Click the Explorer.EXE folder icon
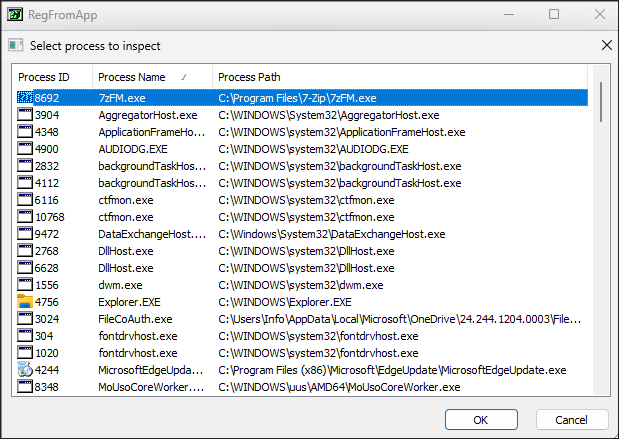This screenshot has width=619, height=439. coord(25,302)
